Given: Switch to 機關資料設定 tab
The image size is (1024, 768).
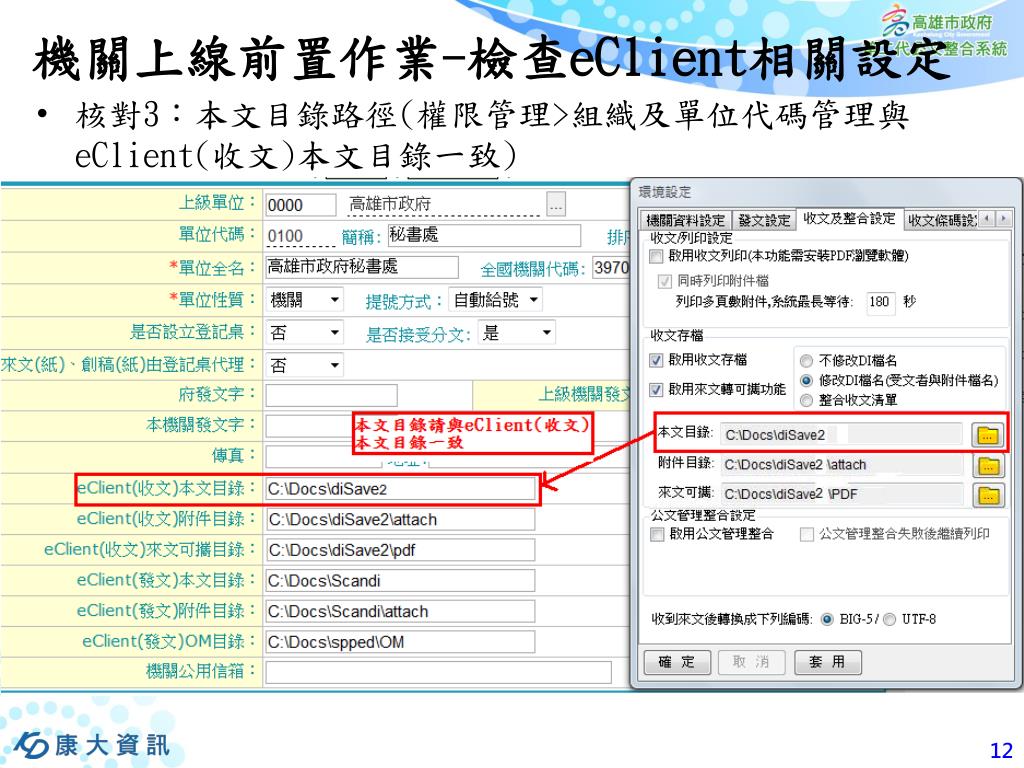Looking at the screenshot, I should click(685, 220).
